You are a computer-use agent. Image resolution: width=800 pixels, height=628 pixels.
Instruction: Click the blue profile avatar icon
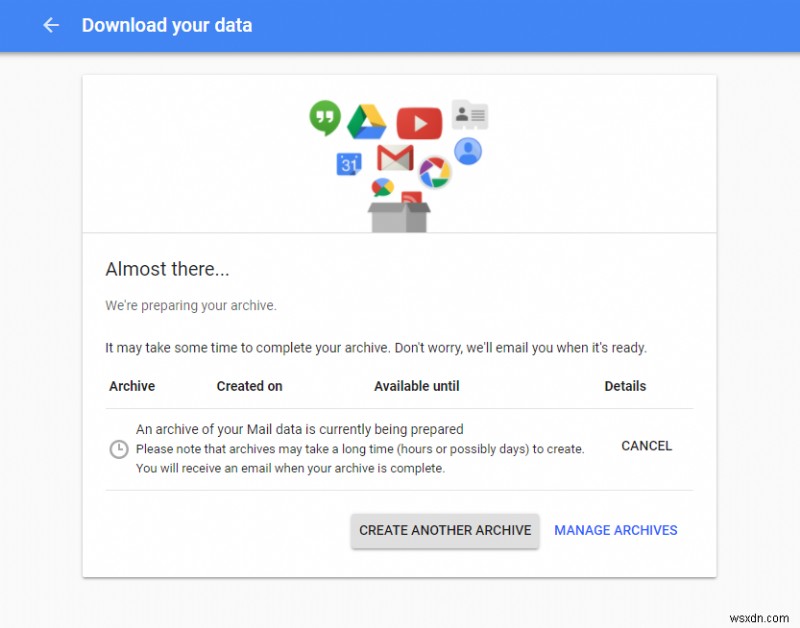[x=467, y=151]
